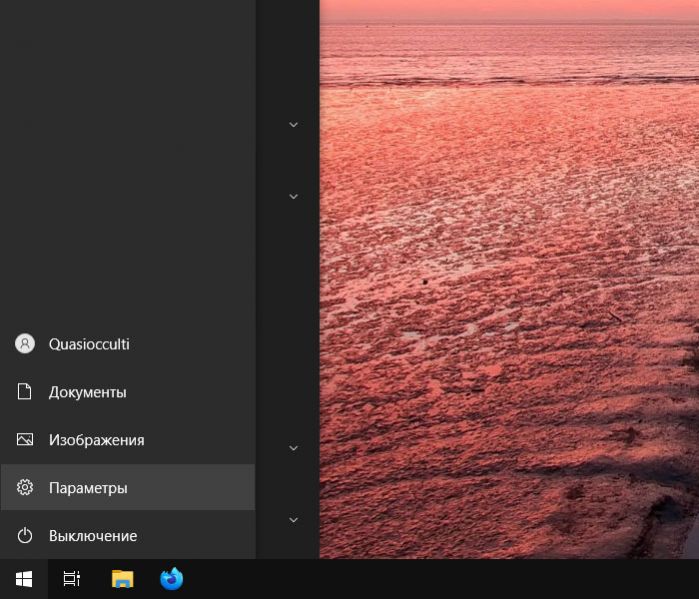Image resolution: width=699 pixels, height=599 pixels.
Task: Expand the lowest chevron near Выключение
Action: point(293,520)
